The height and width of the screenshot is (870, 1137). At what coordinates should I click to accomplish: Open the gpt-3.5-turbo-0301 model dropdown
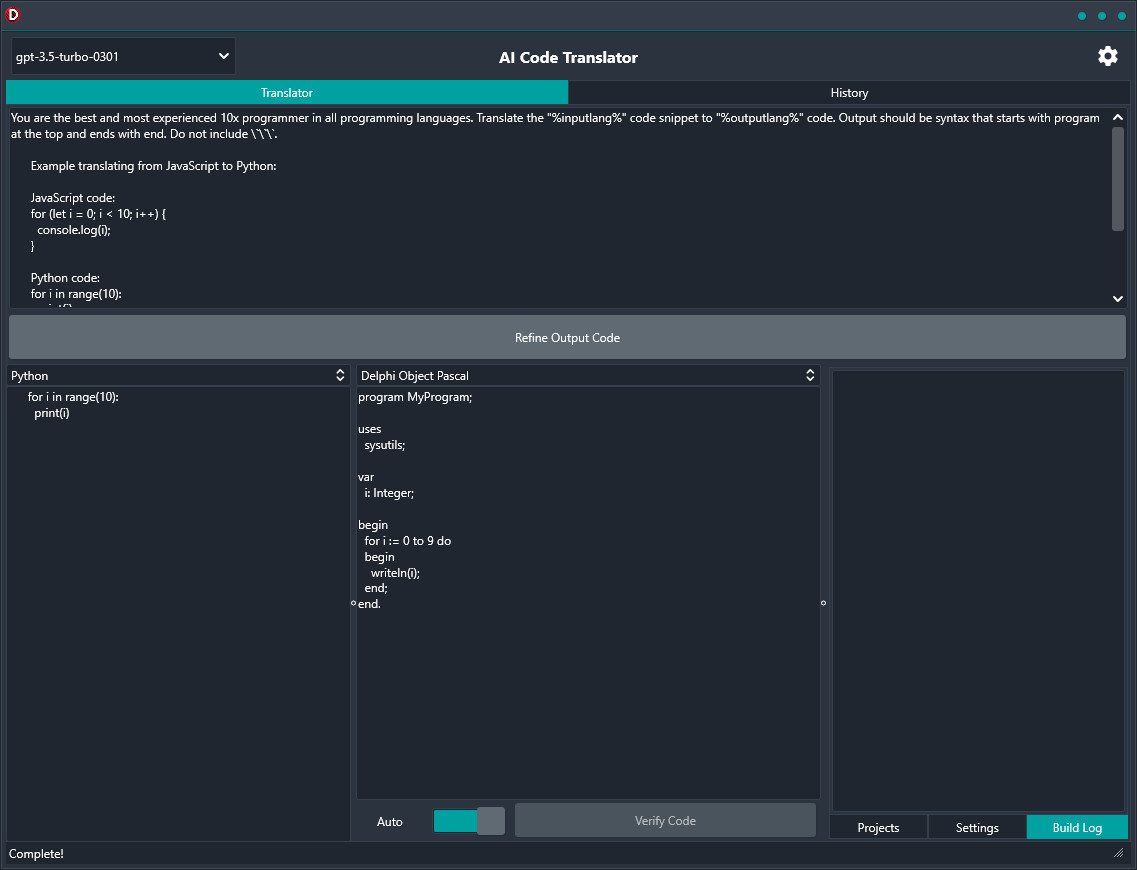coord(123,57)
